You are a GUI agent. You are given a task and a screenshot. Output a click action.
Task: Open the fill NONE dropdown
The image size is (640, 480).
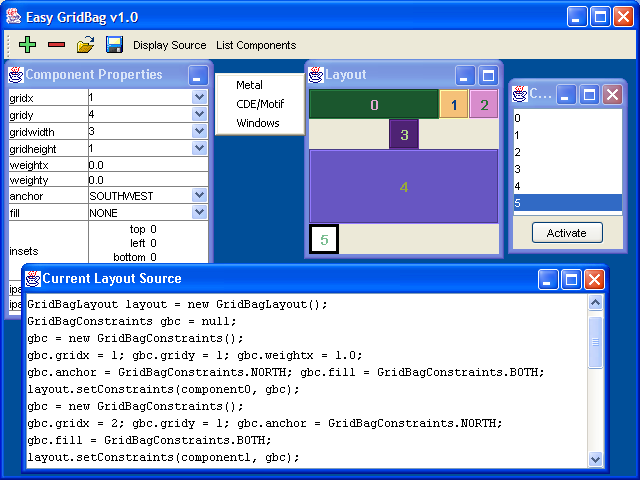199,213
